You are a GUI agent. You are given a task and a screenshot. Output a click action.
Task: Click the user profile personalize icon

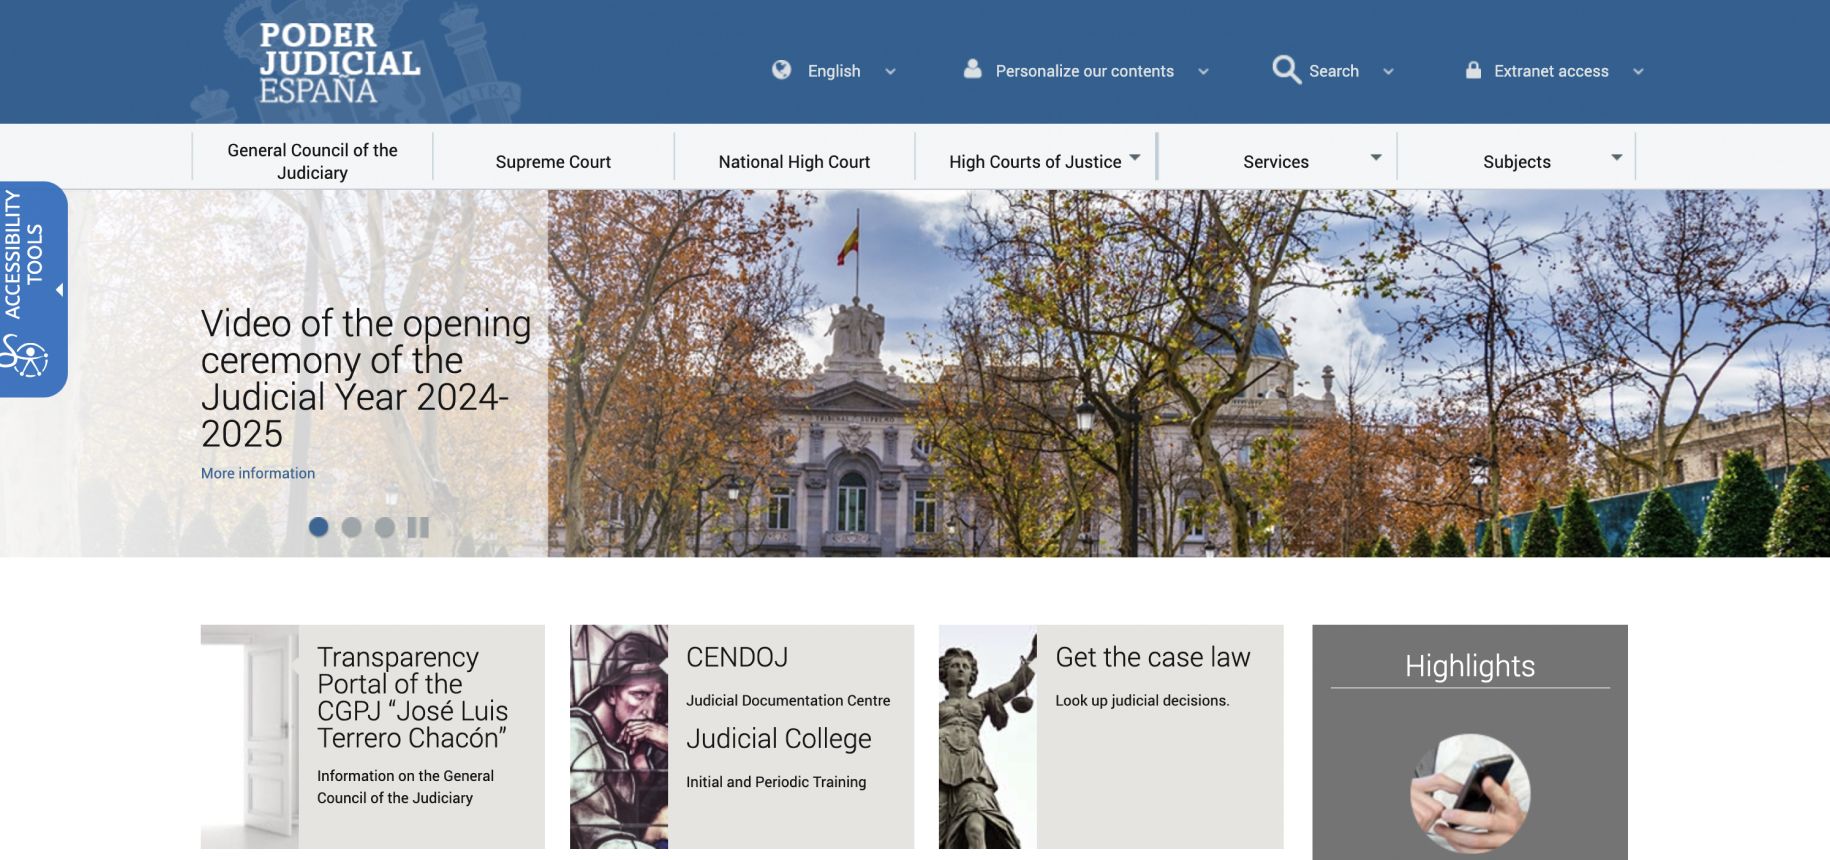tap(972, 69)
